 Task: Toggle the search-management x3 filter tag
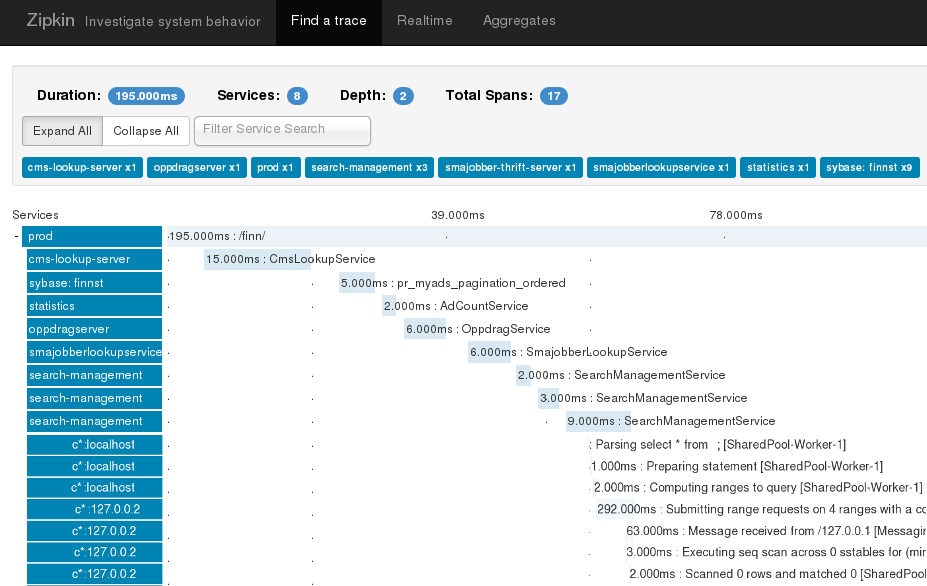tap(369, 168)
